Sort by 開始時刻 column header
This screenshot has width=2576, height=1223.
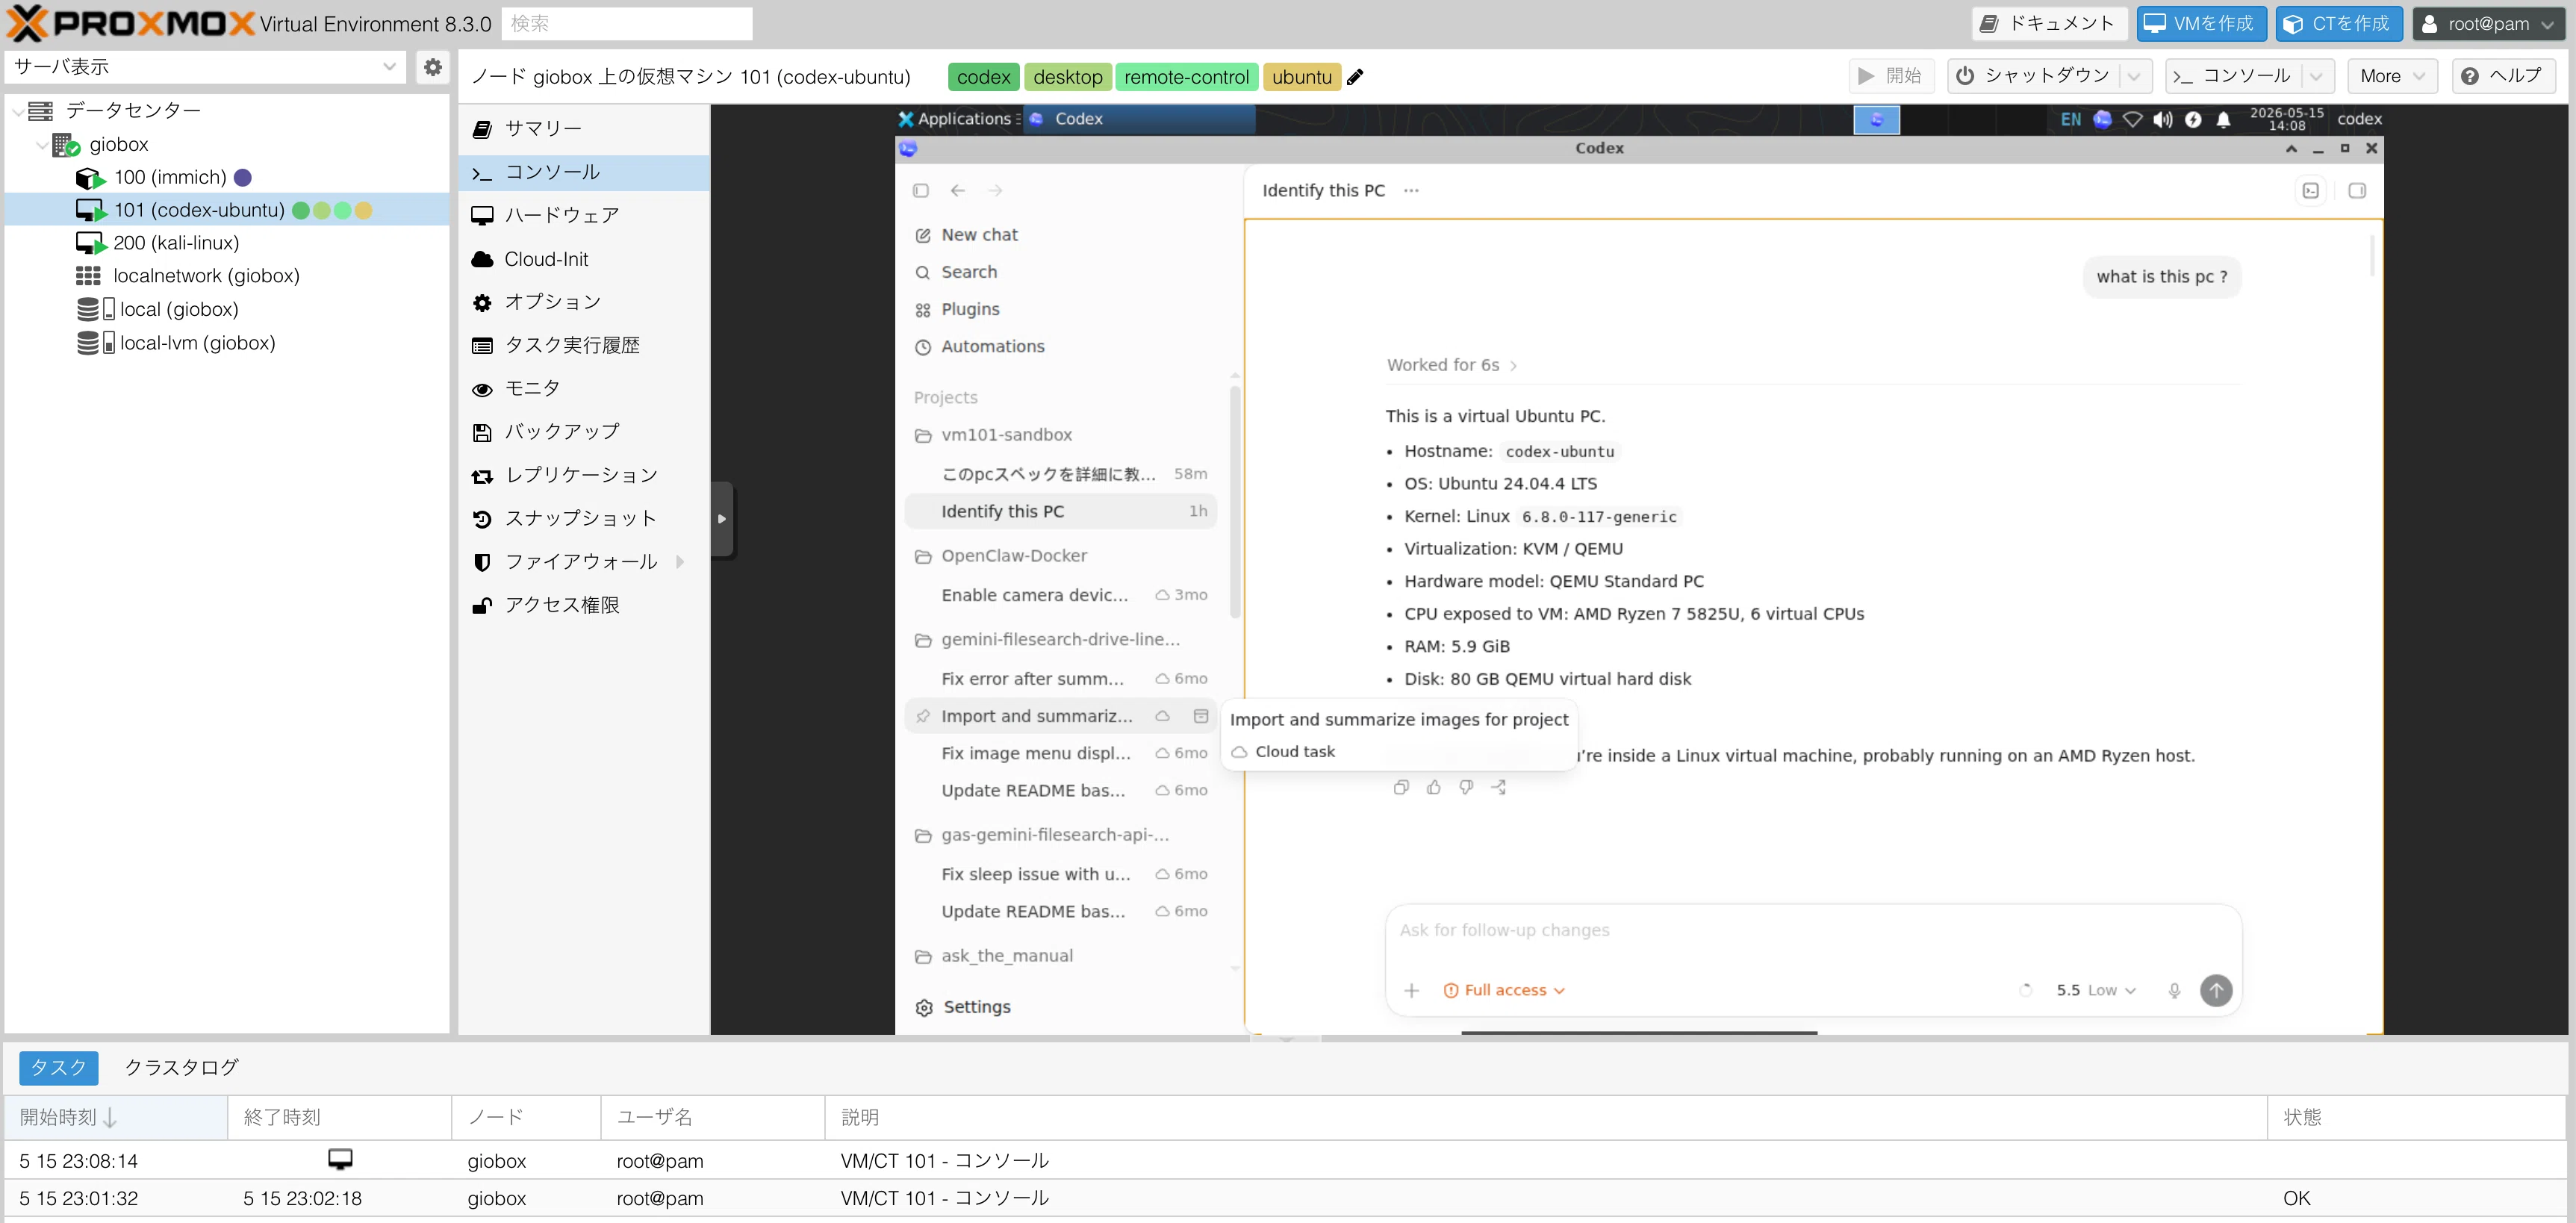click(115, 1118)
